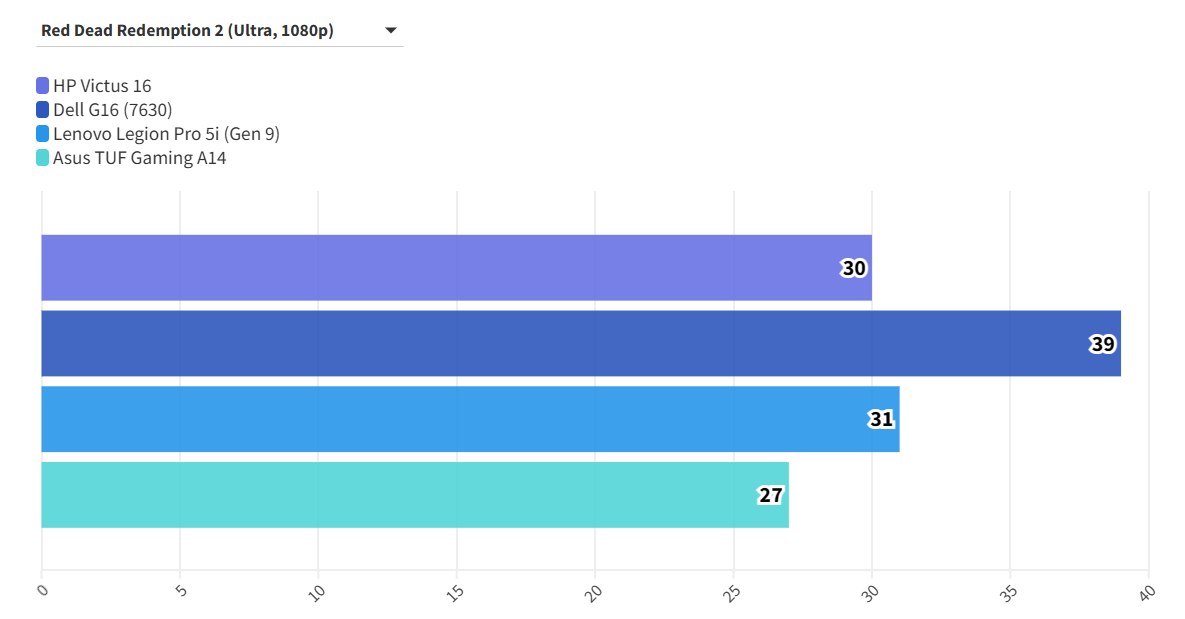Image resolution: width=1185 pixels, height=619 pixels.
Task: Click the Lenovo Legion Pro 5i legend swatch
Action: (43, 134)
